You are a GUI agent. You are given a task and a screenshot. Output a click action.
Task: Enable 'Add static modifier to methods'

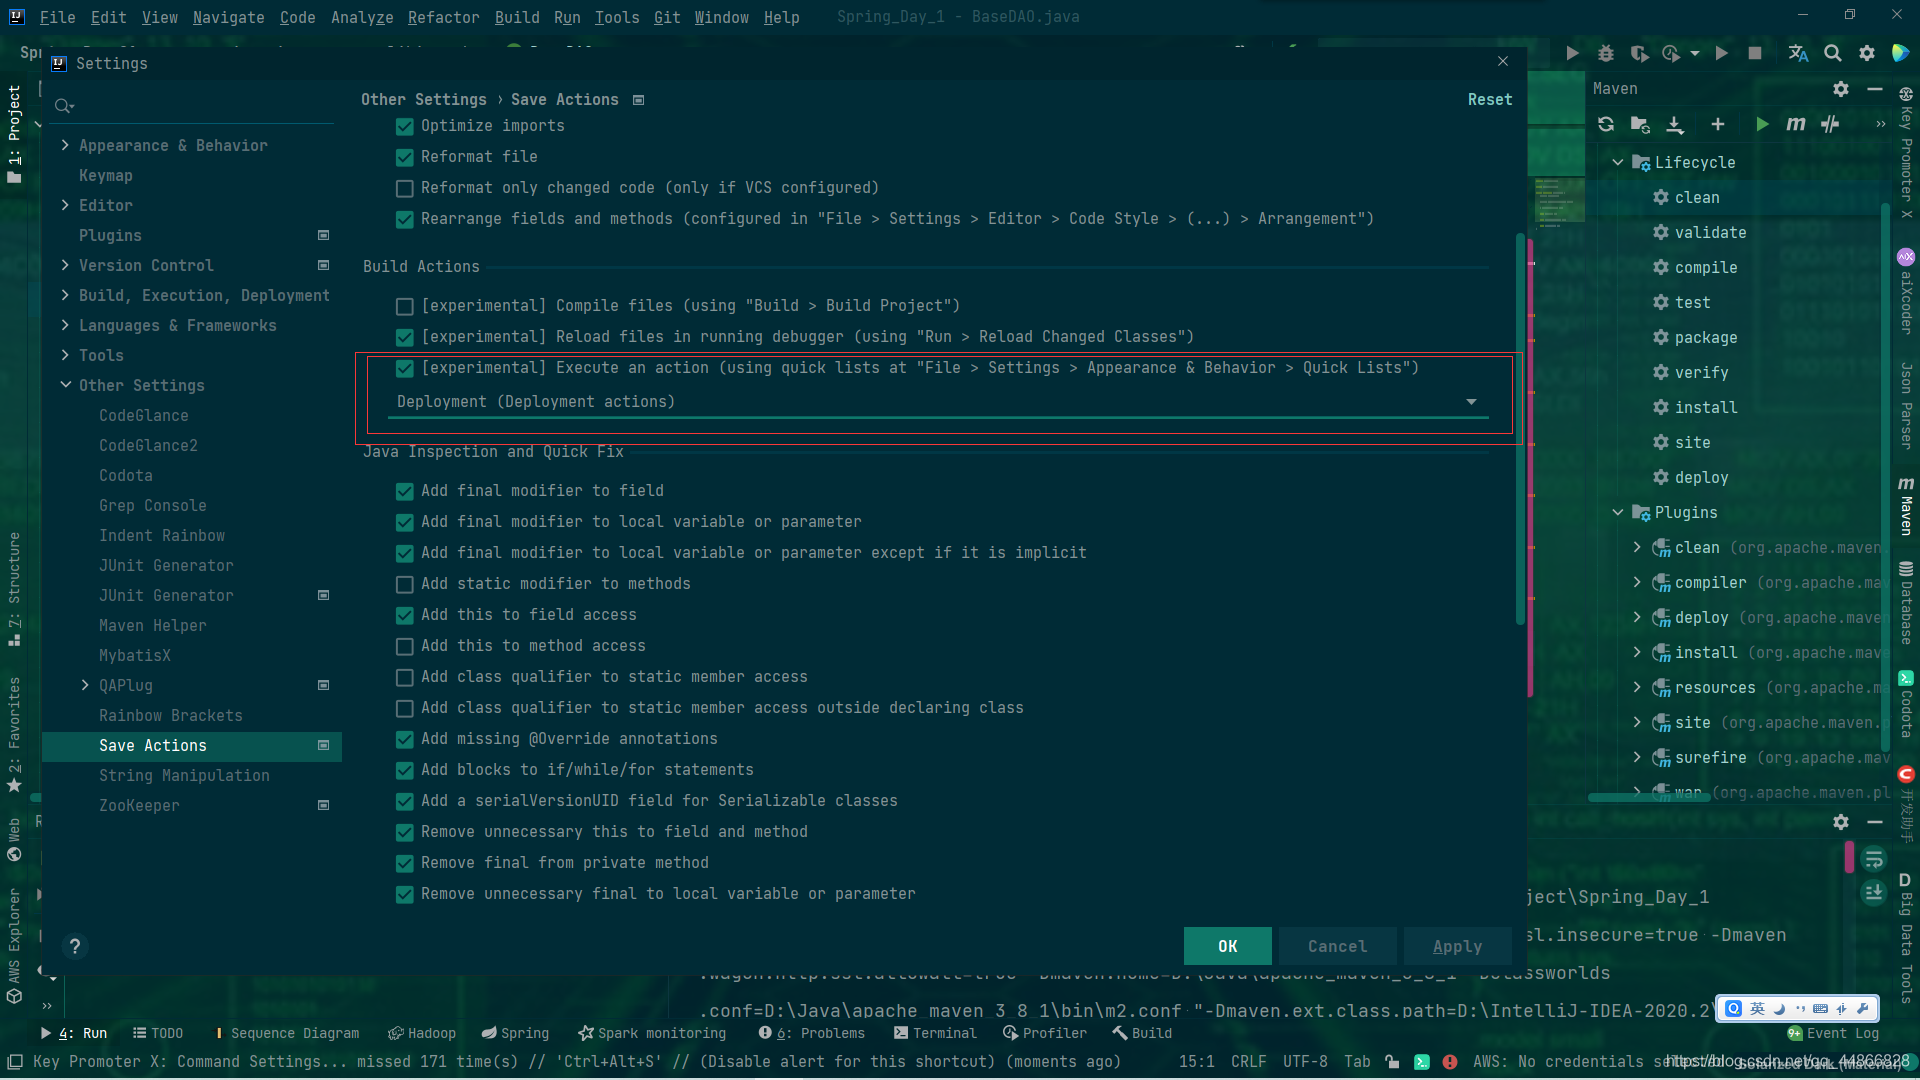[405, 584]
